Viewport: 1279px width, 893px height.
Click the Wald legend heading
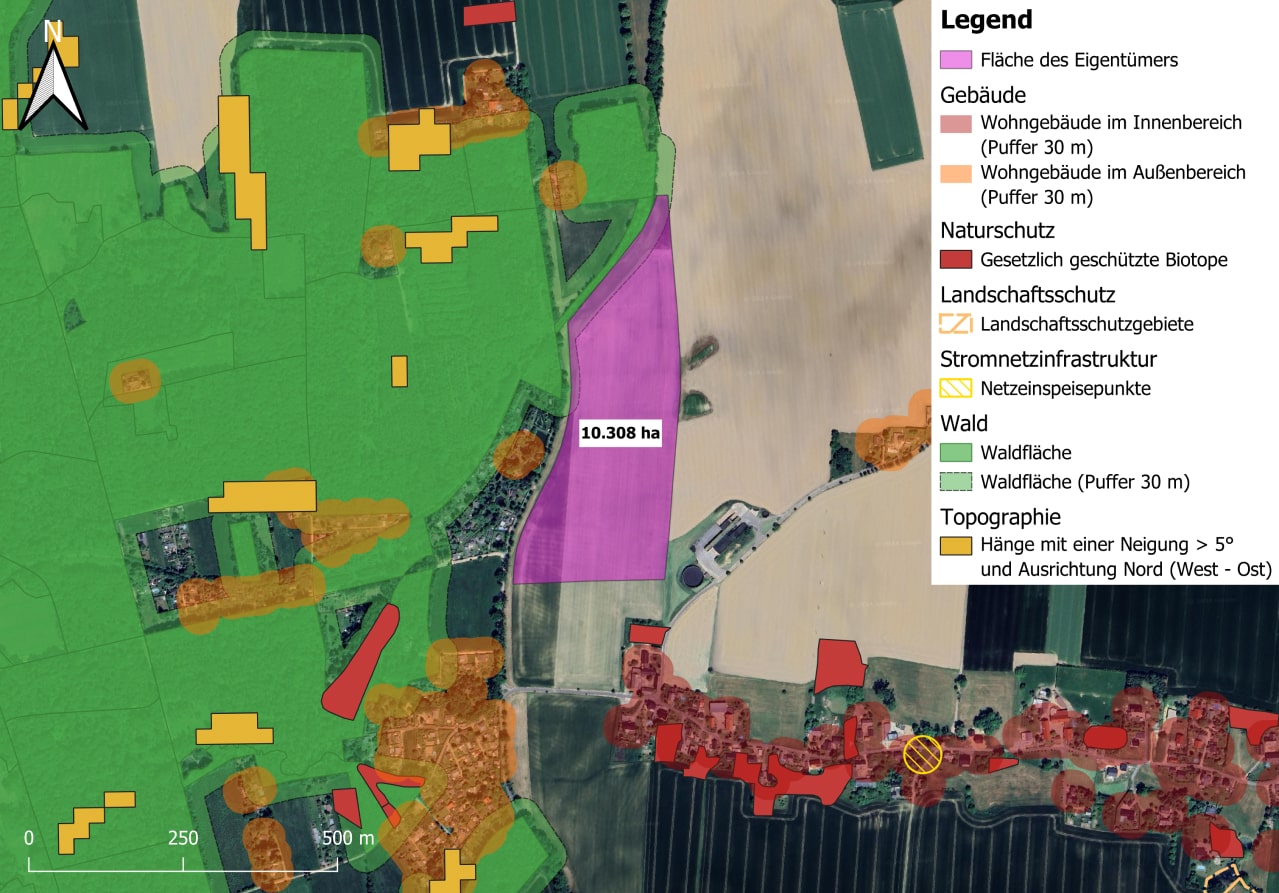[x=964, y=424]
